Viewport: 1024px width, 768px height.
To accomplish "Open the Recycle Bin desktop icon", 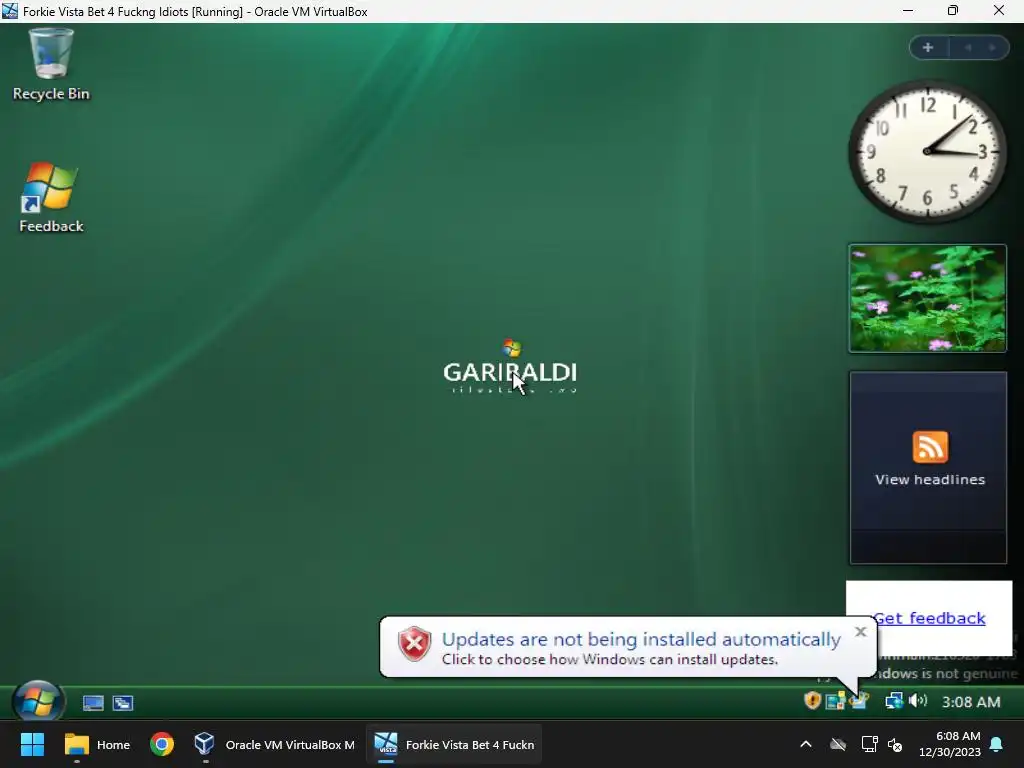I will click(51, 64).
